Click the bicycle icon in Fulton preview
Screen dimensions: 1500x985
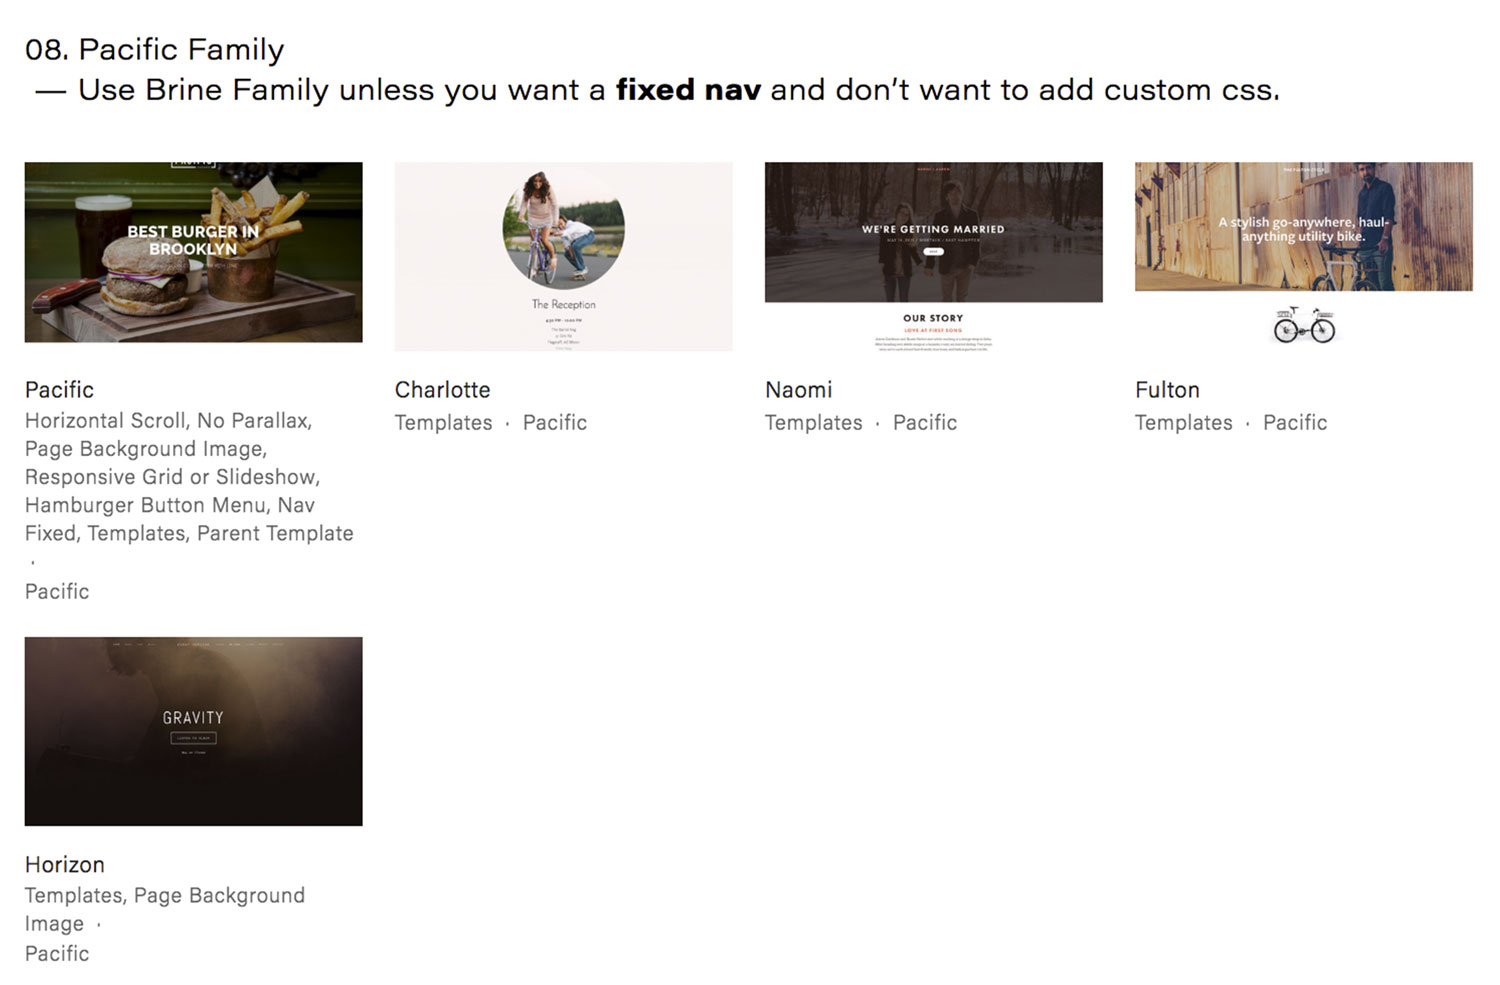pos(1304,325)
